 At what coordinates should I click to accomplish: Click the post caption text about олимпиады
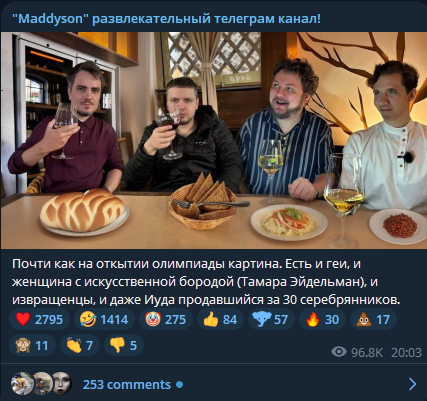pyautogui.click(x=206, y=282)
